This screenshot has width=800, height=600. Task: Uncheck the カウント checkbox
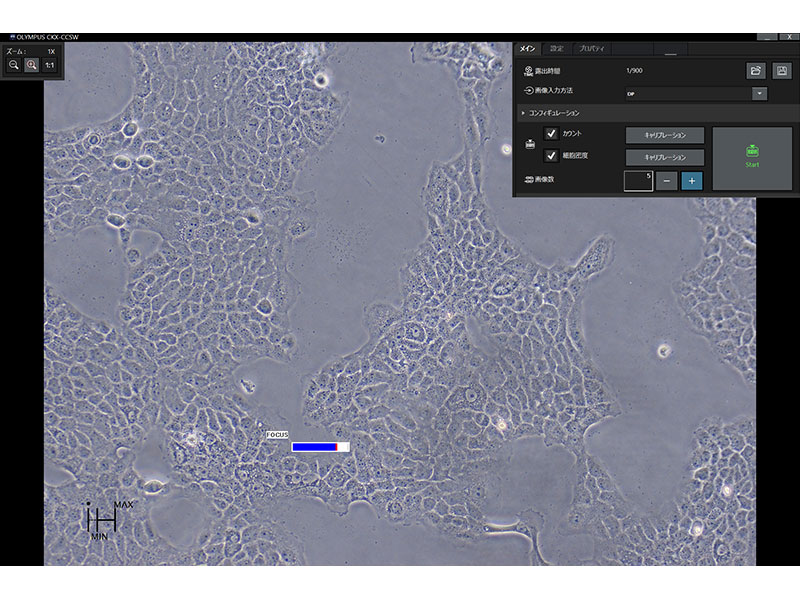[x=551, y=134]
